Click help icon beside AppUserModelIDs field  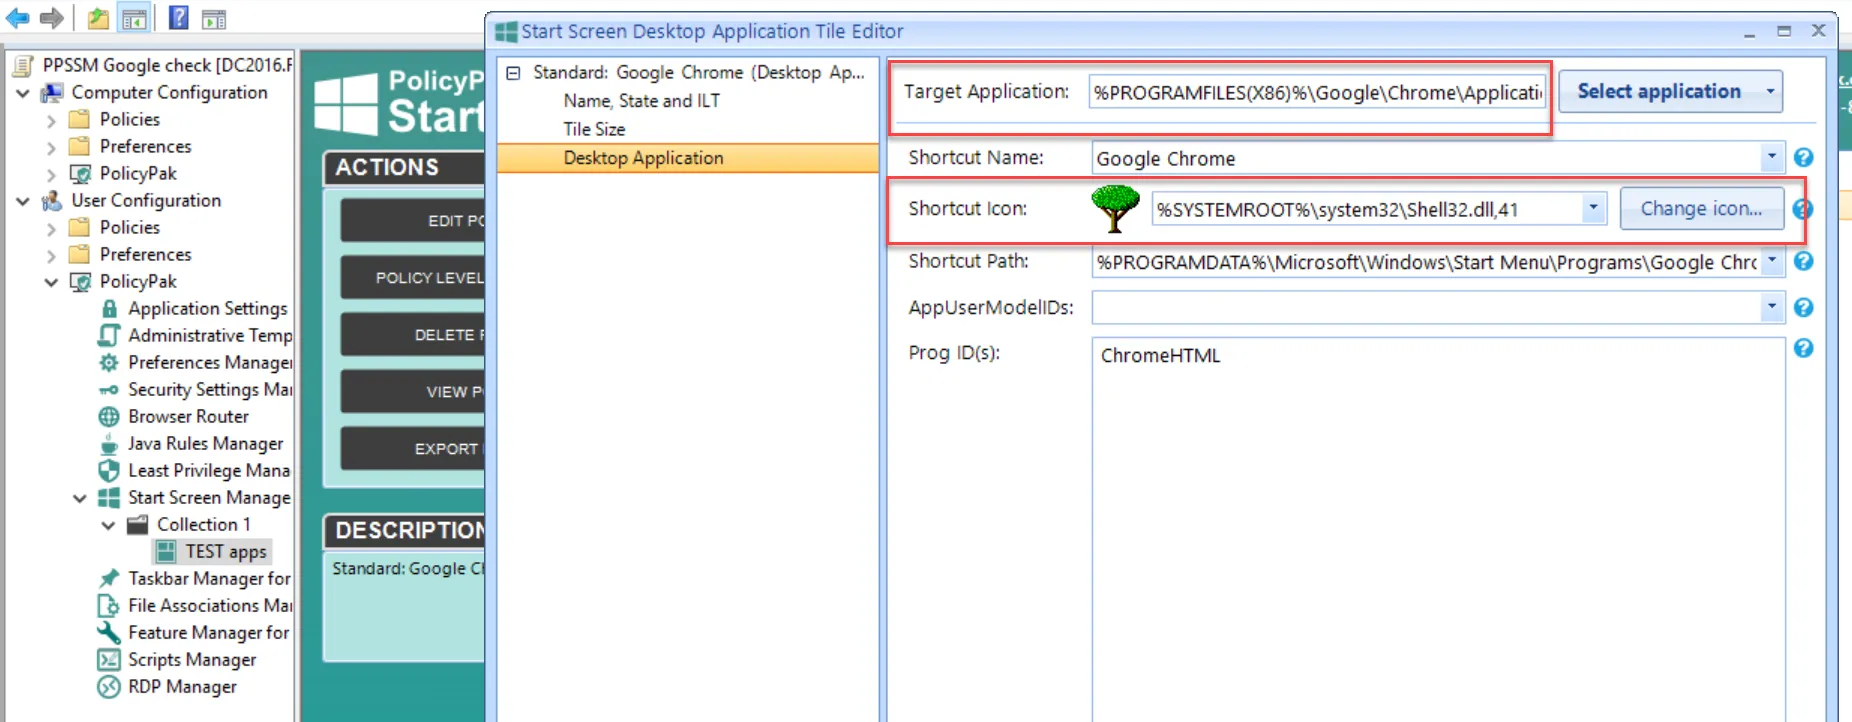tap(1803, 307)
